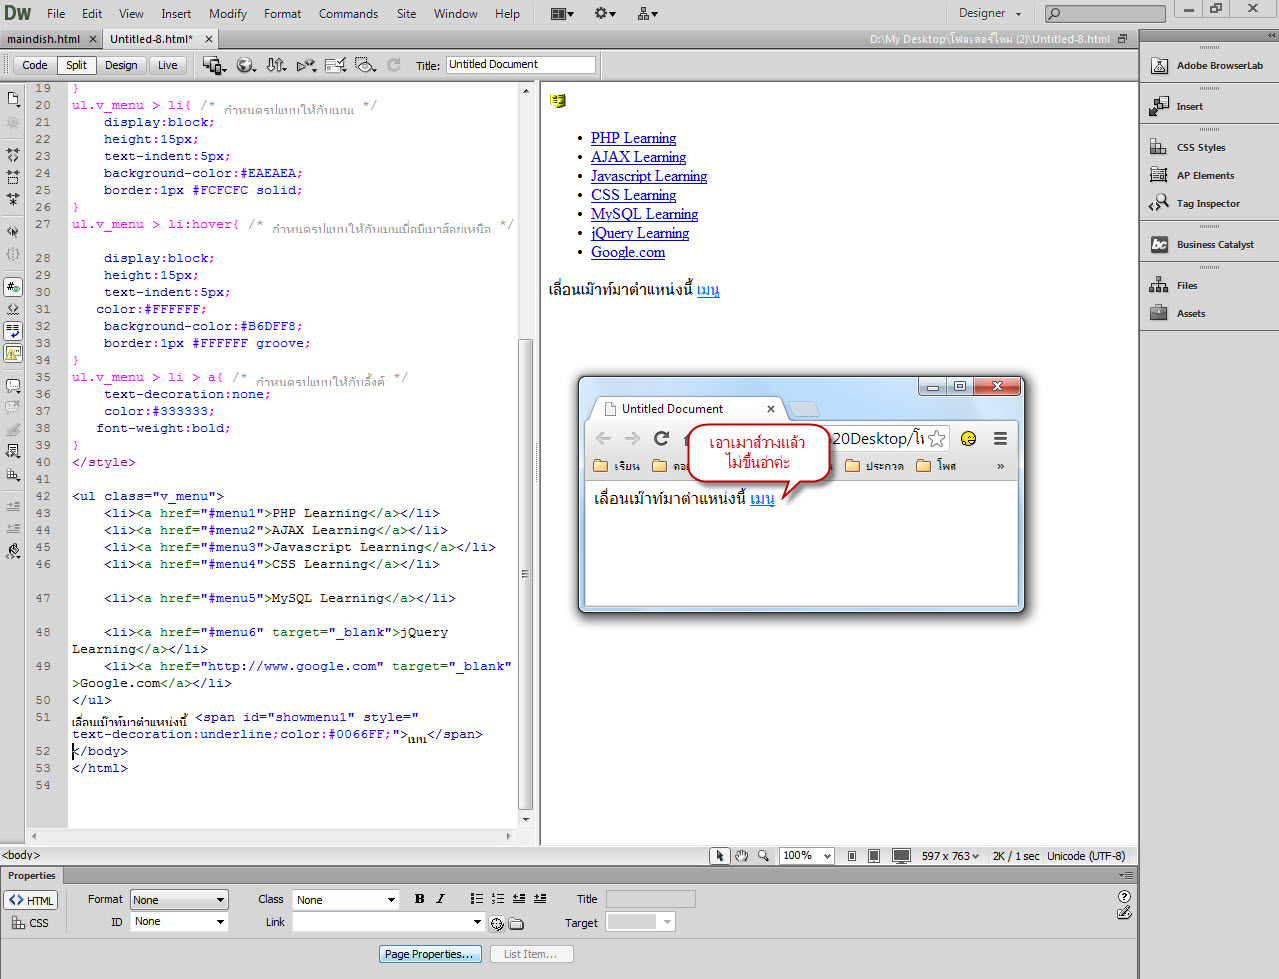Click the Unordered List icon
1279x979 pixels.
pyautogui.click(x=477, y=899)
